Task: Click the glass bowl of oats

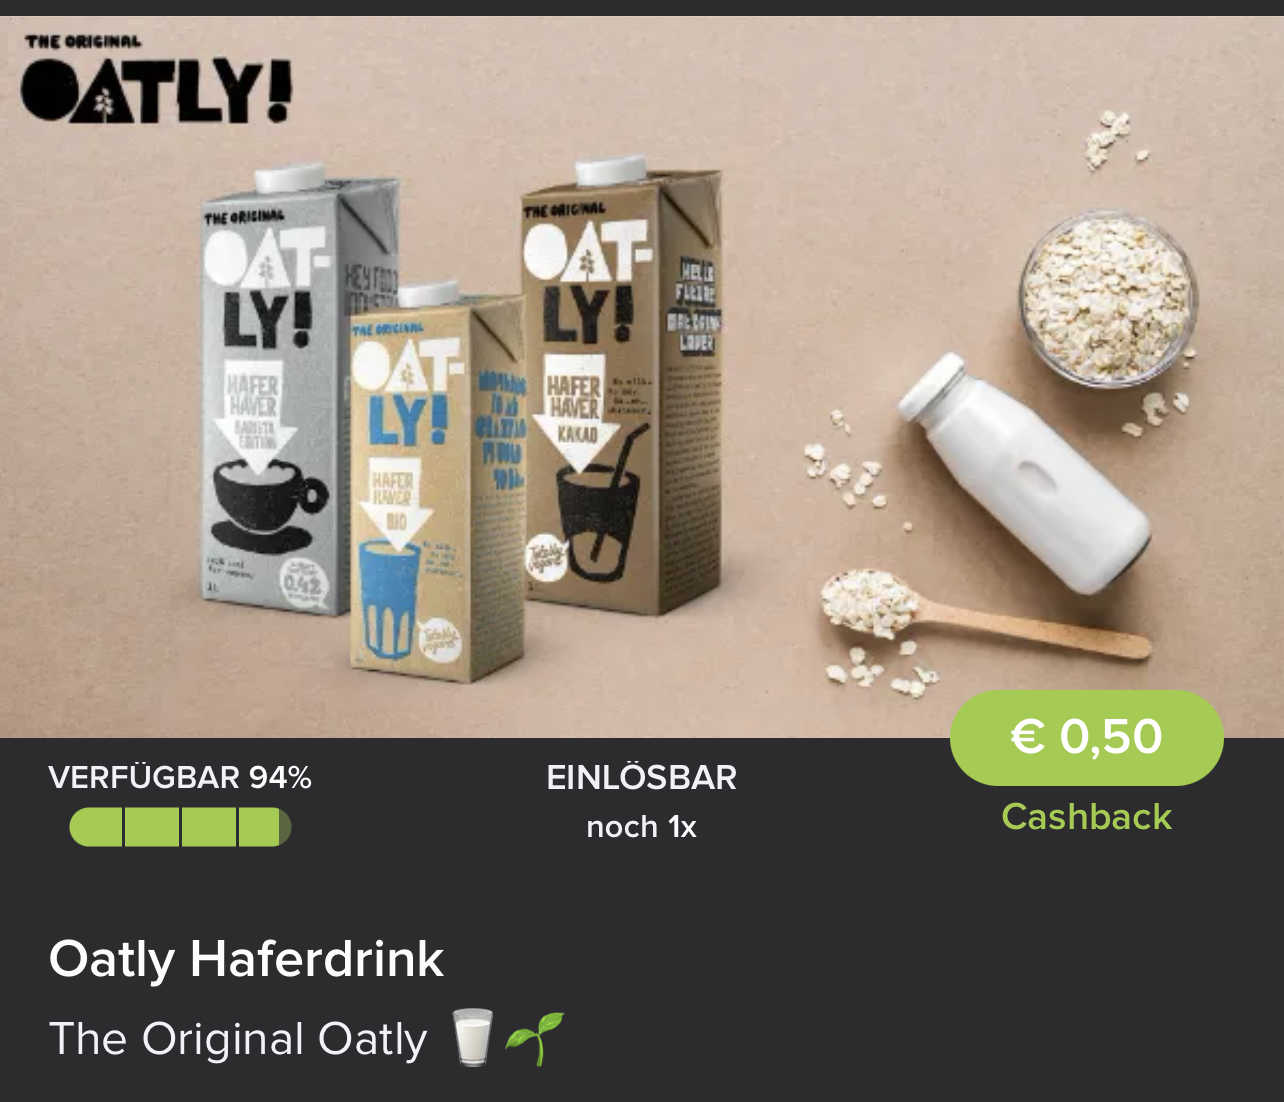Action: pyautogui.click(x=1108, y=298)
